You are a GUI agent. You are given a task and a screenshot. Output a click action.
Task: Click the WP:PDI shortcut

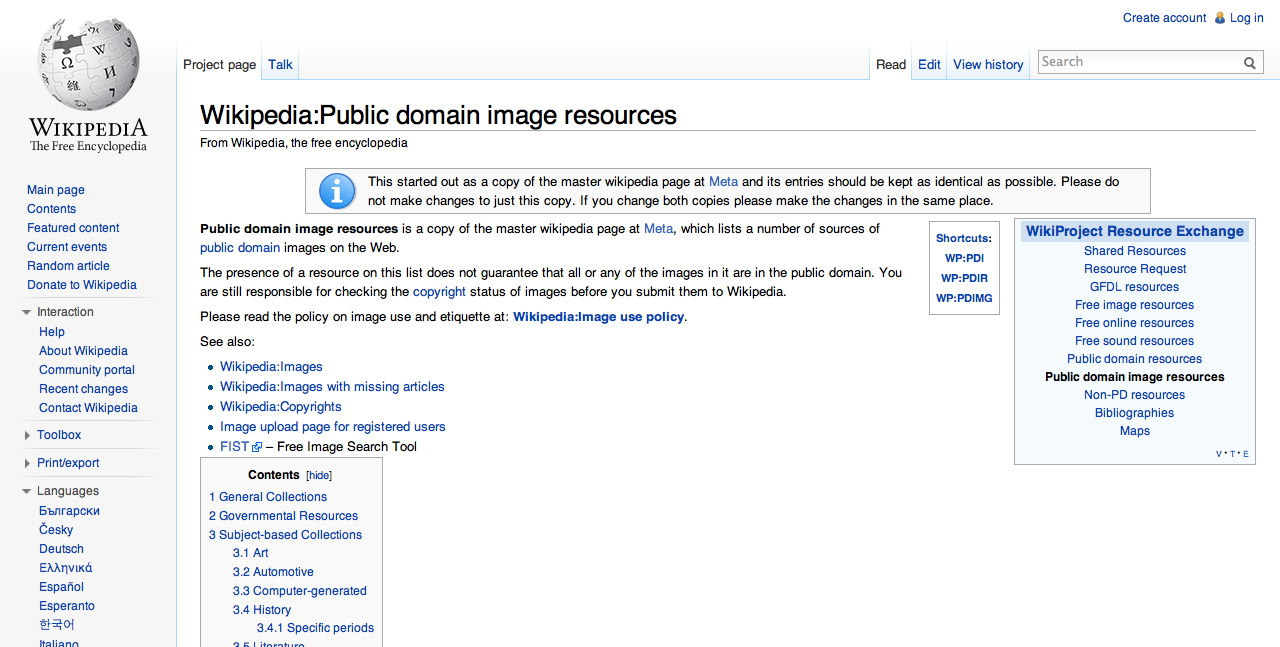[964, 258]
